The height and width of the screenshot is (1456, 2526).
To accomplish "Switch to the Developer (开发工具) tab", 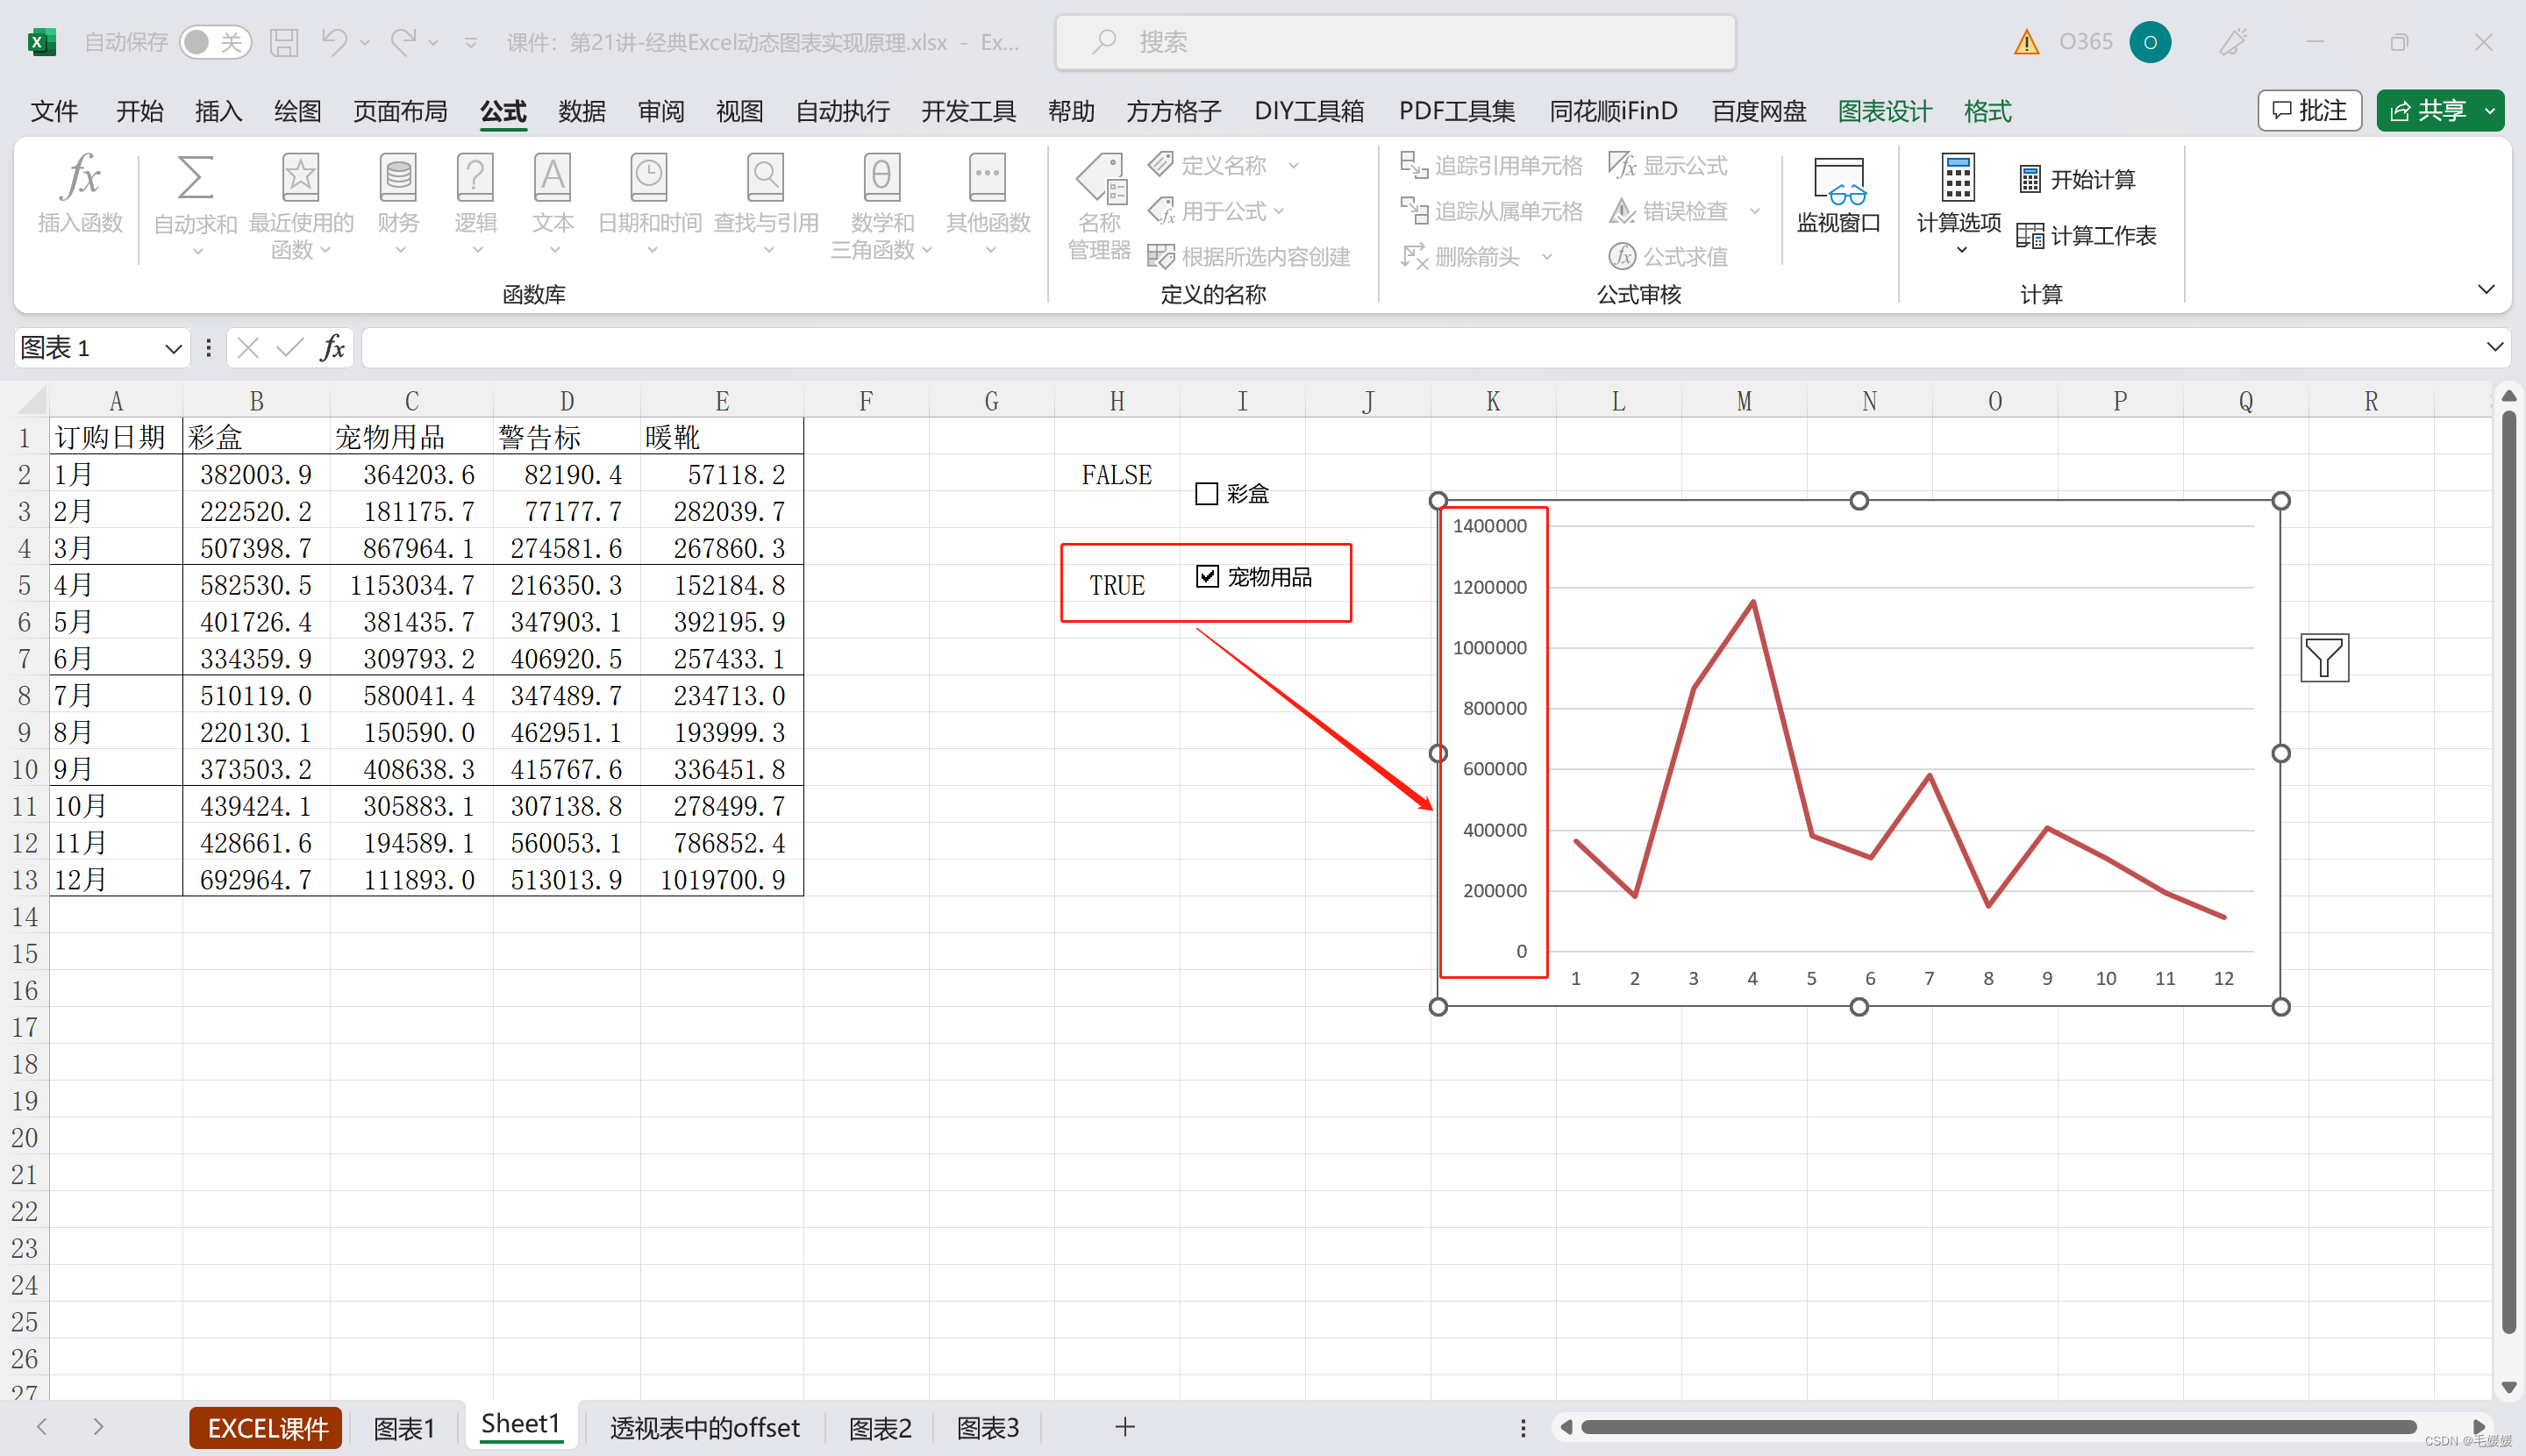I will [x=967, y=111].
